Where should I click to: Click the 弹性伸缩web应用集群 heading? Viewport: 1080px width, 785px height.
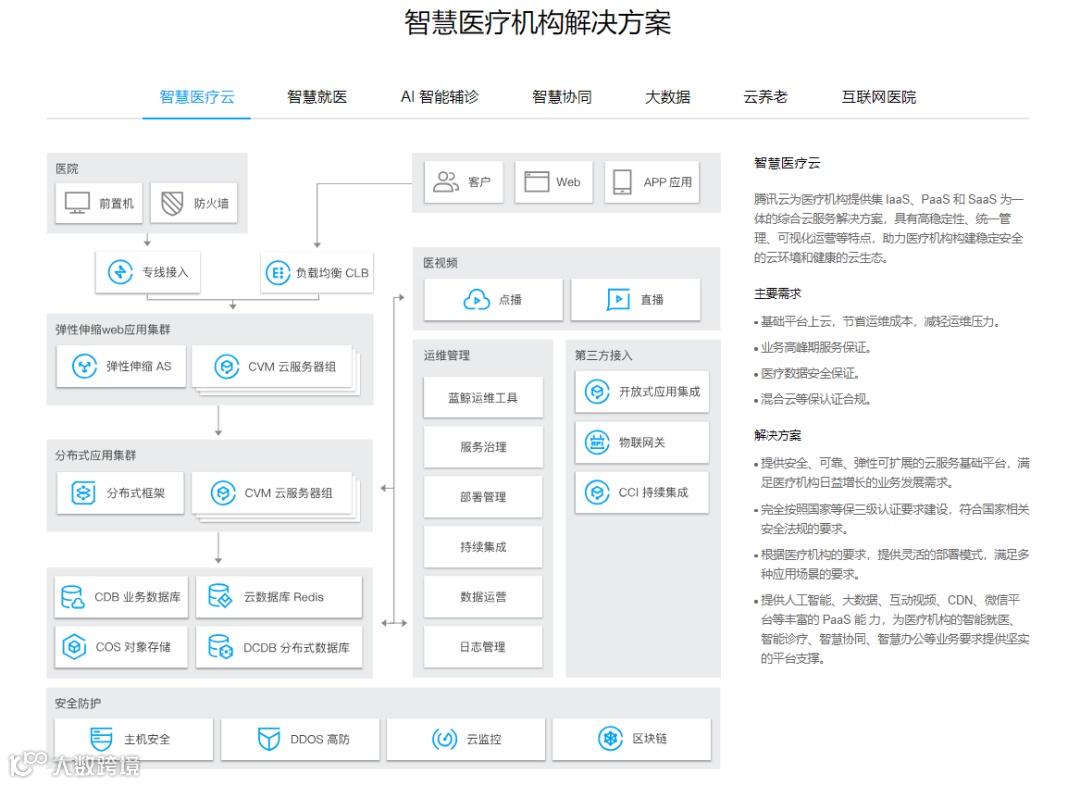(113, 329)
